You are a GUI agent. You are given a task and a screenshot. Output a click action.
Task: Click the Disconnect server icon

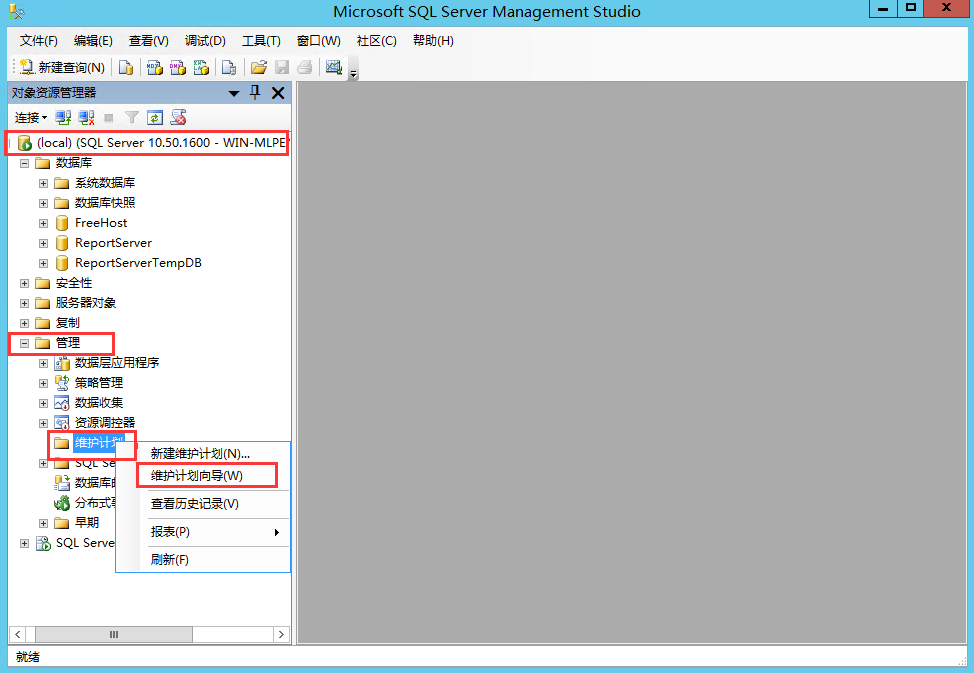pos(86,117)
